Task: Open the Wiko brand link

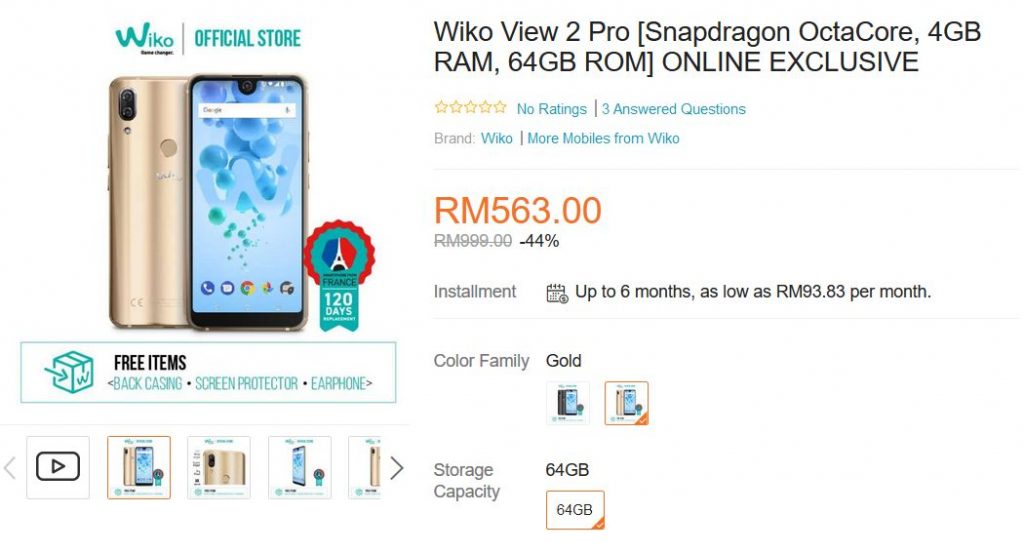Action: click(496, 138)
